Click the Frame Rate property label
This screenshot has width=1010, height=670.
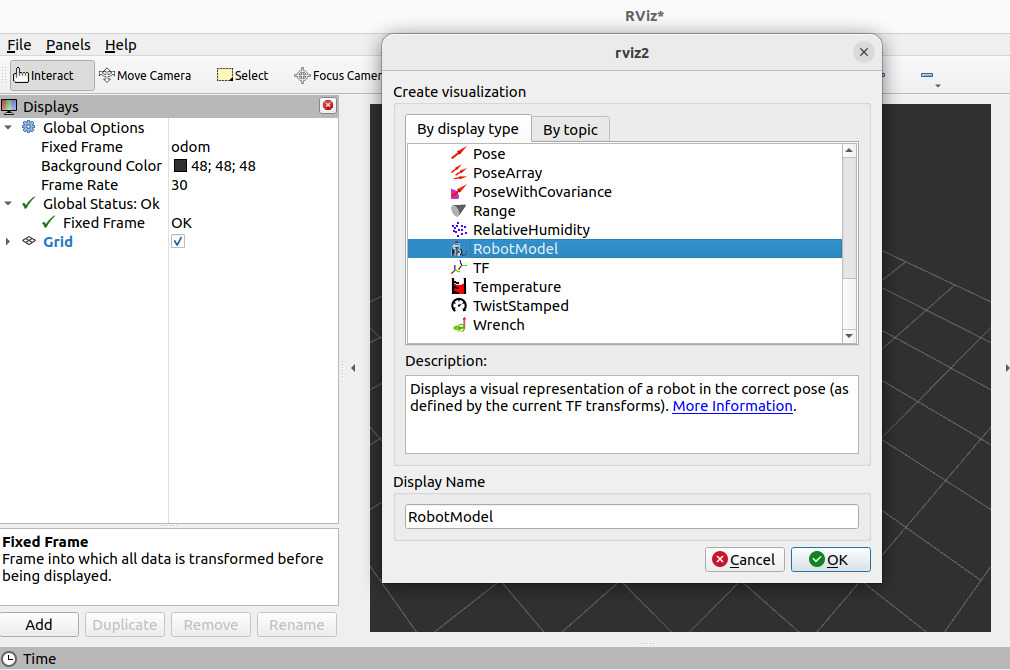click(x=79, y=185)
